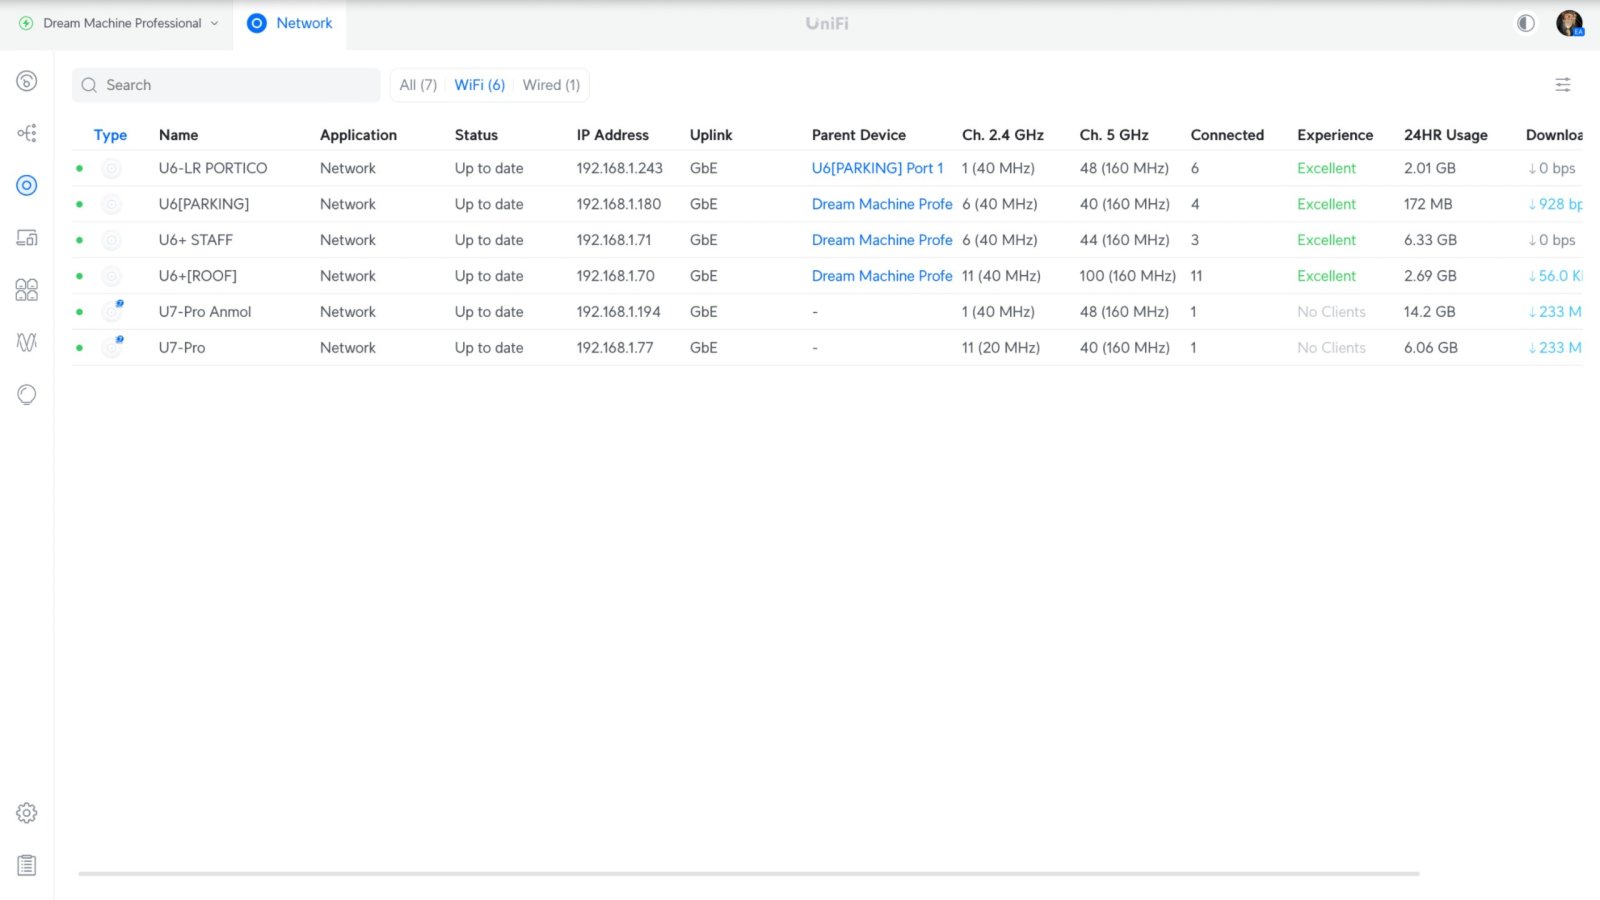Select the Wired (1) filter tab
The width and height of the screenshot is (1600, 900).
click(551, 85)
